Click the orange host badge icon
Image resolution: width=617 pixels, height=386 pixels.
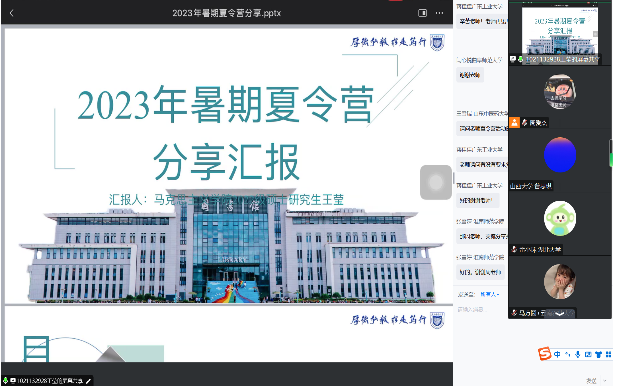click(514, 122)
